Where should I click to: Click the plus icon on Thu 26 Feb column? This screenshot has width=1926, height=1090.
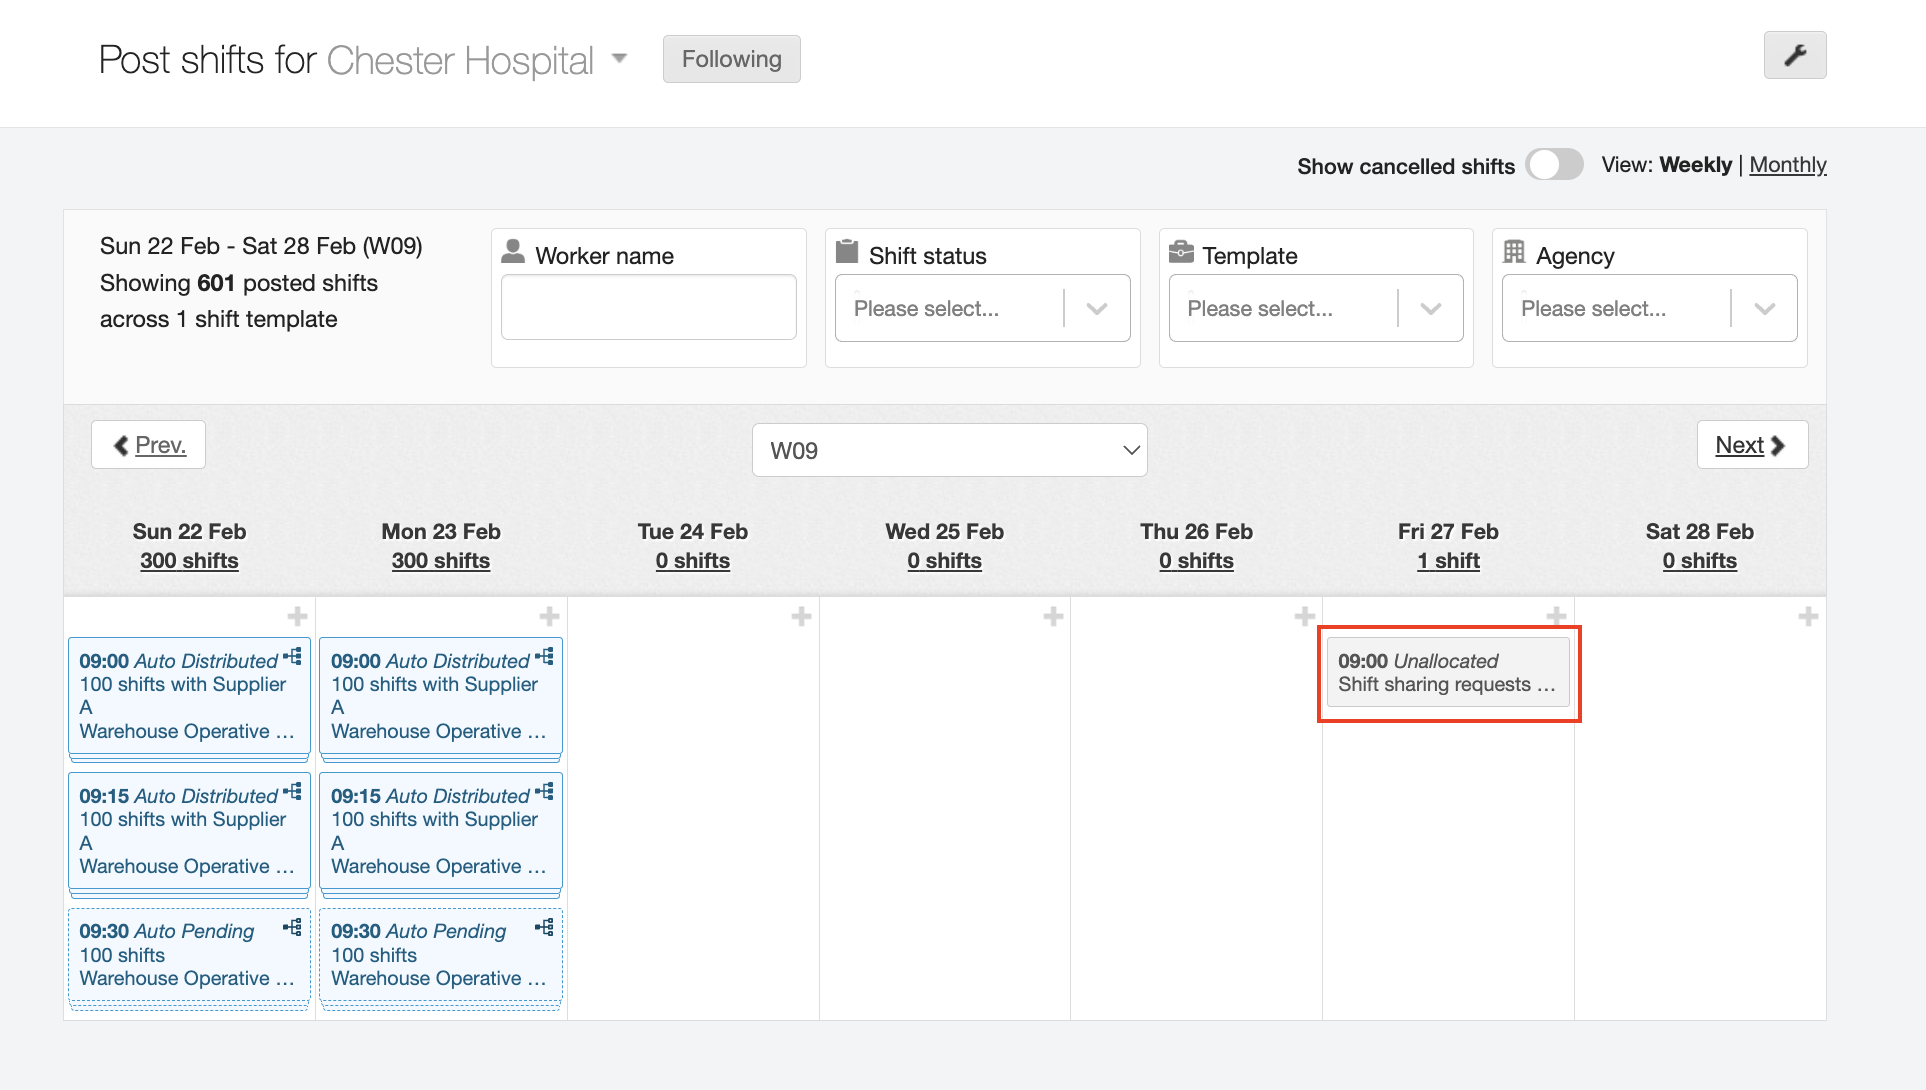tap(1305, 616)
